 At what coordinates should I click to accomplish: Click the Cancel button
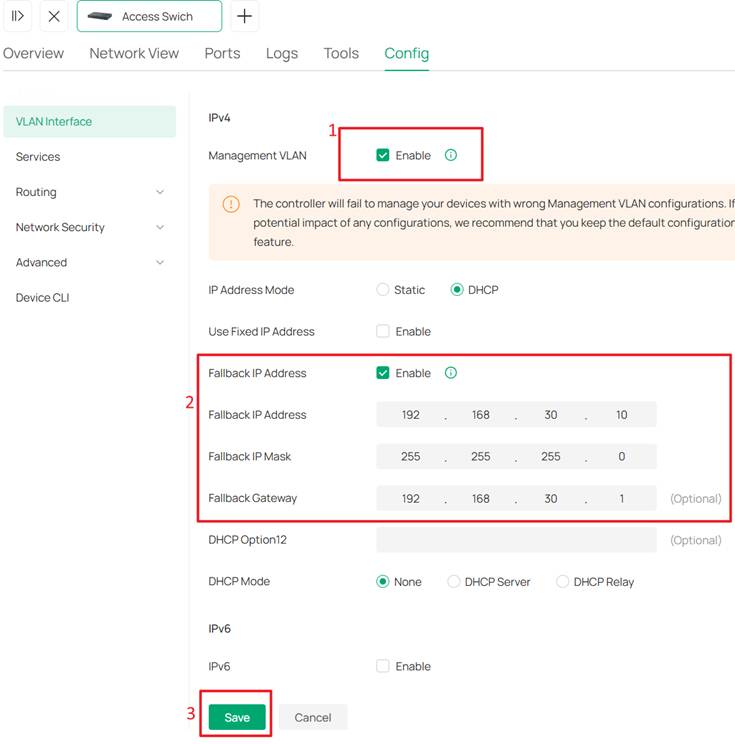[x=313, y=717]
